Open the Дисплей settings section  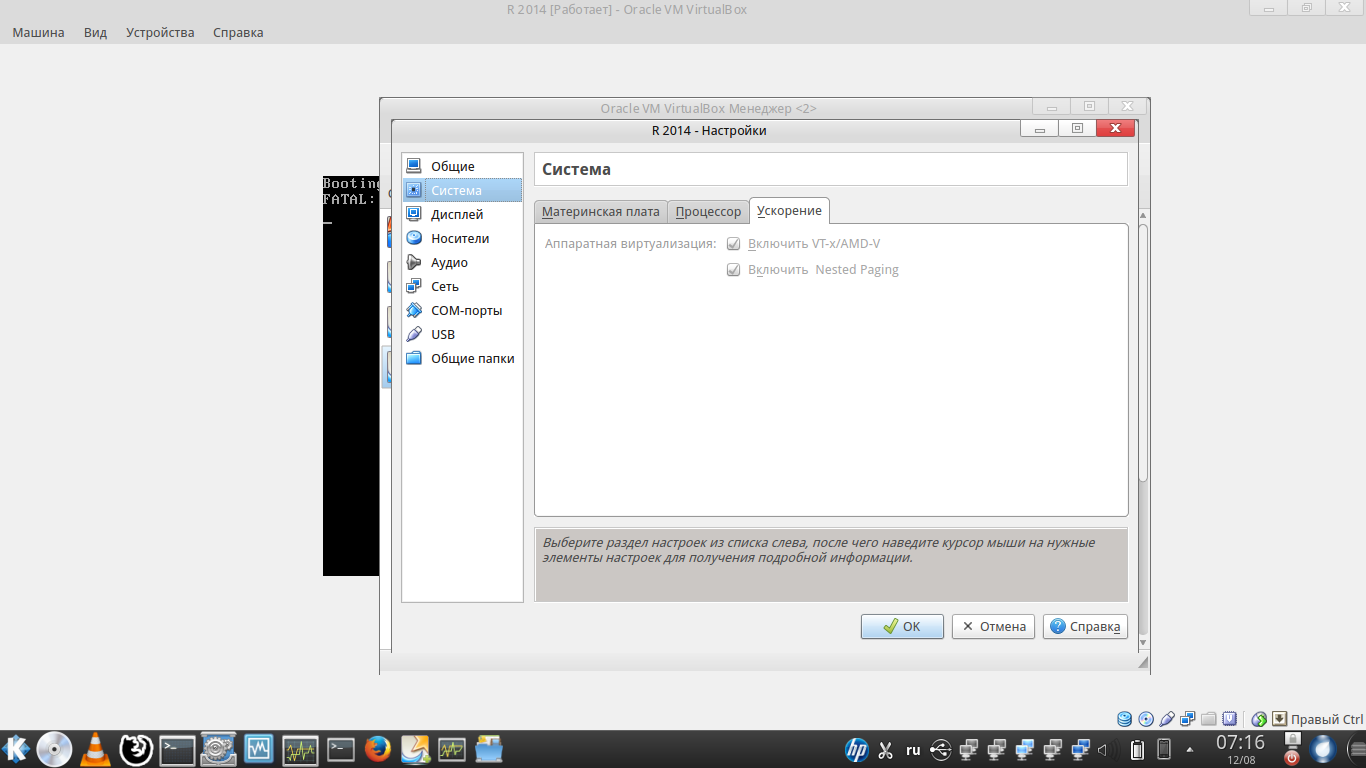(x=462, y=214)
